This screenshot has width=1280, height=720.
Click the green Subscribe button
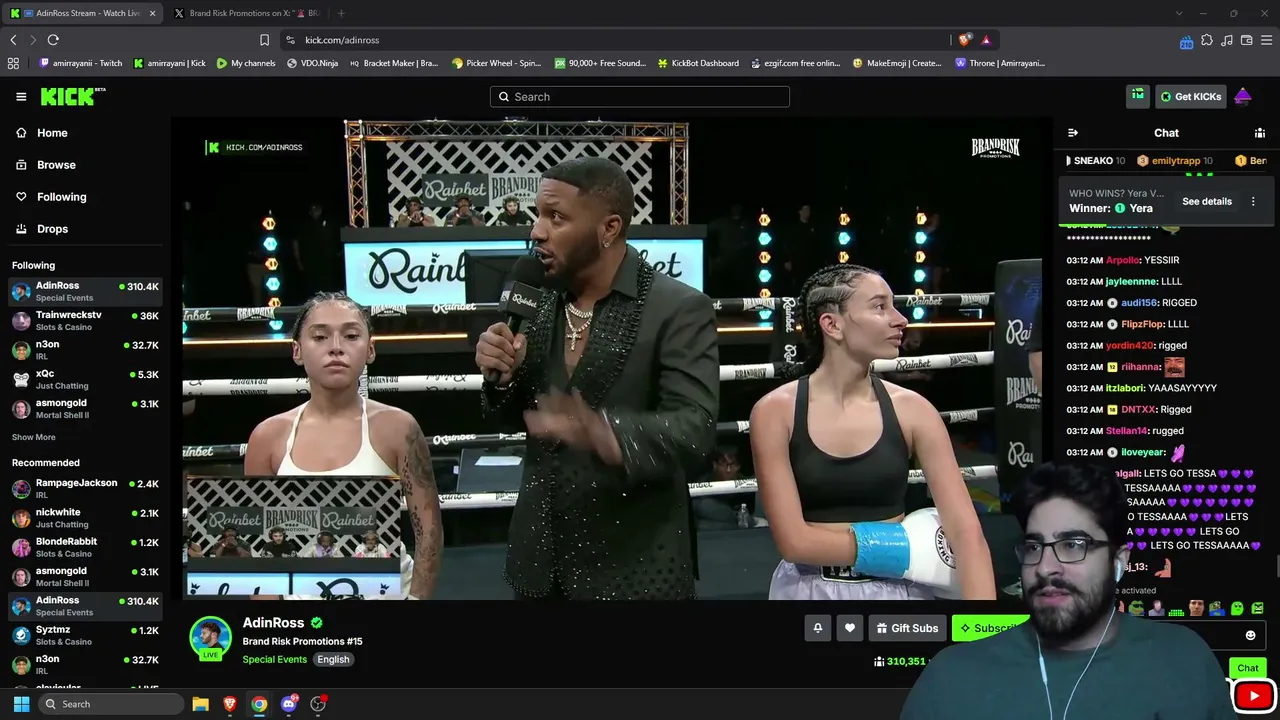pyautogui.click(x=991, y=628)
